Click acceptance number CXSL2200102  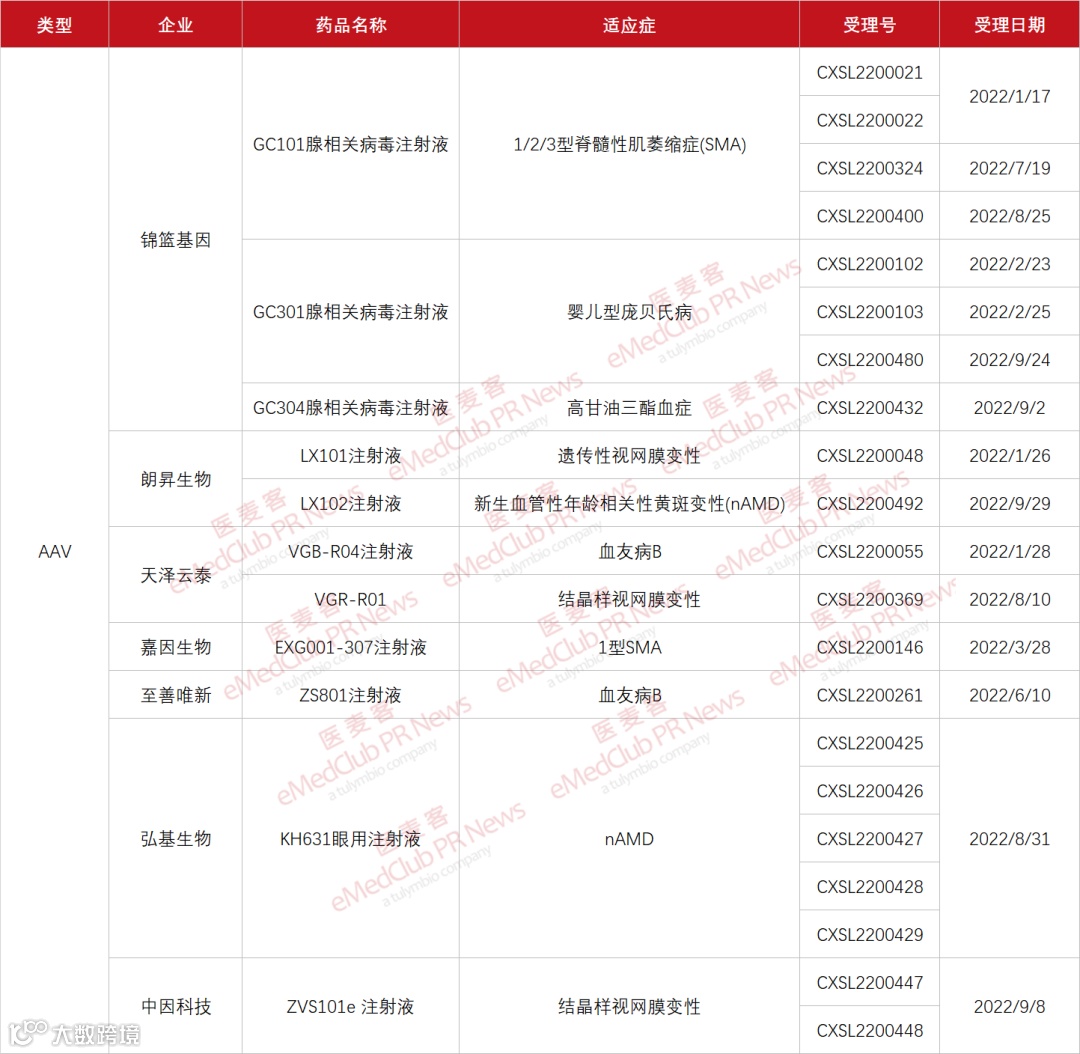[869, 264]
